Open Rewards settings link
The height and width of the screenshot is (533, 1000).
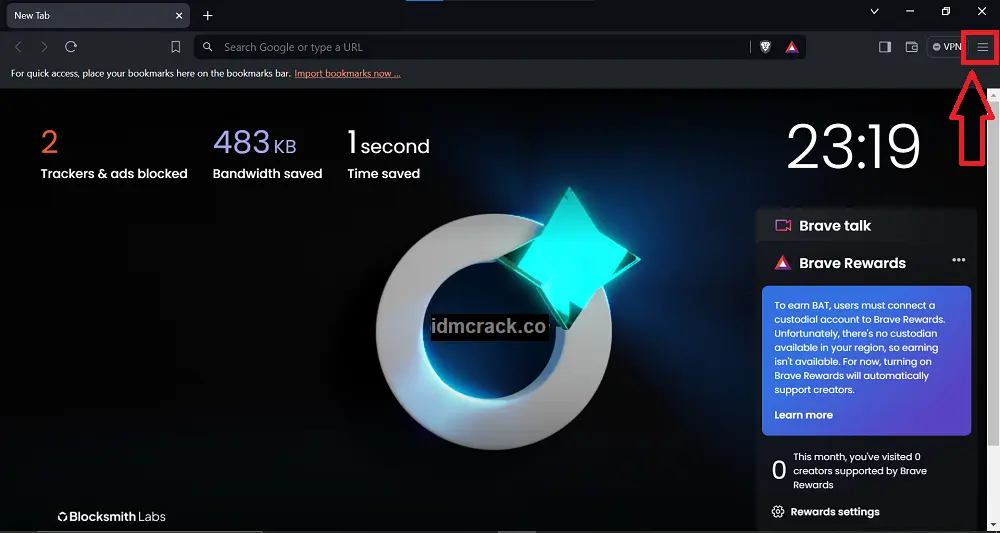click(835, 512)
